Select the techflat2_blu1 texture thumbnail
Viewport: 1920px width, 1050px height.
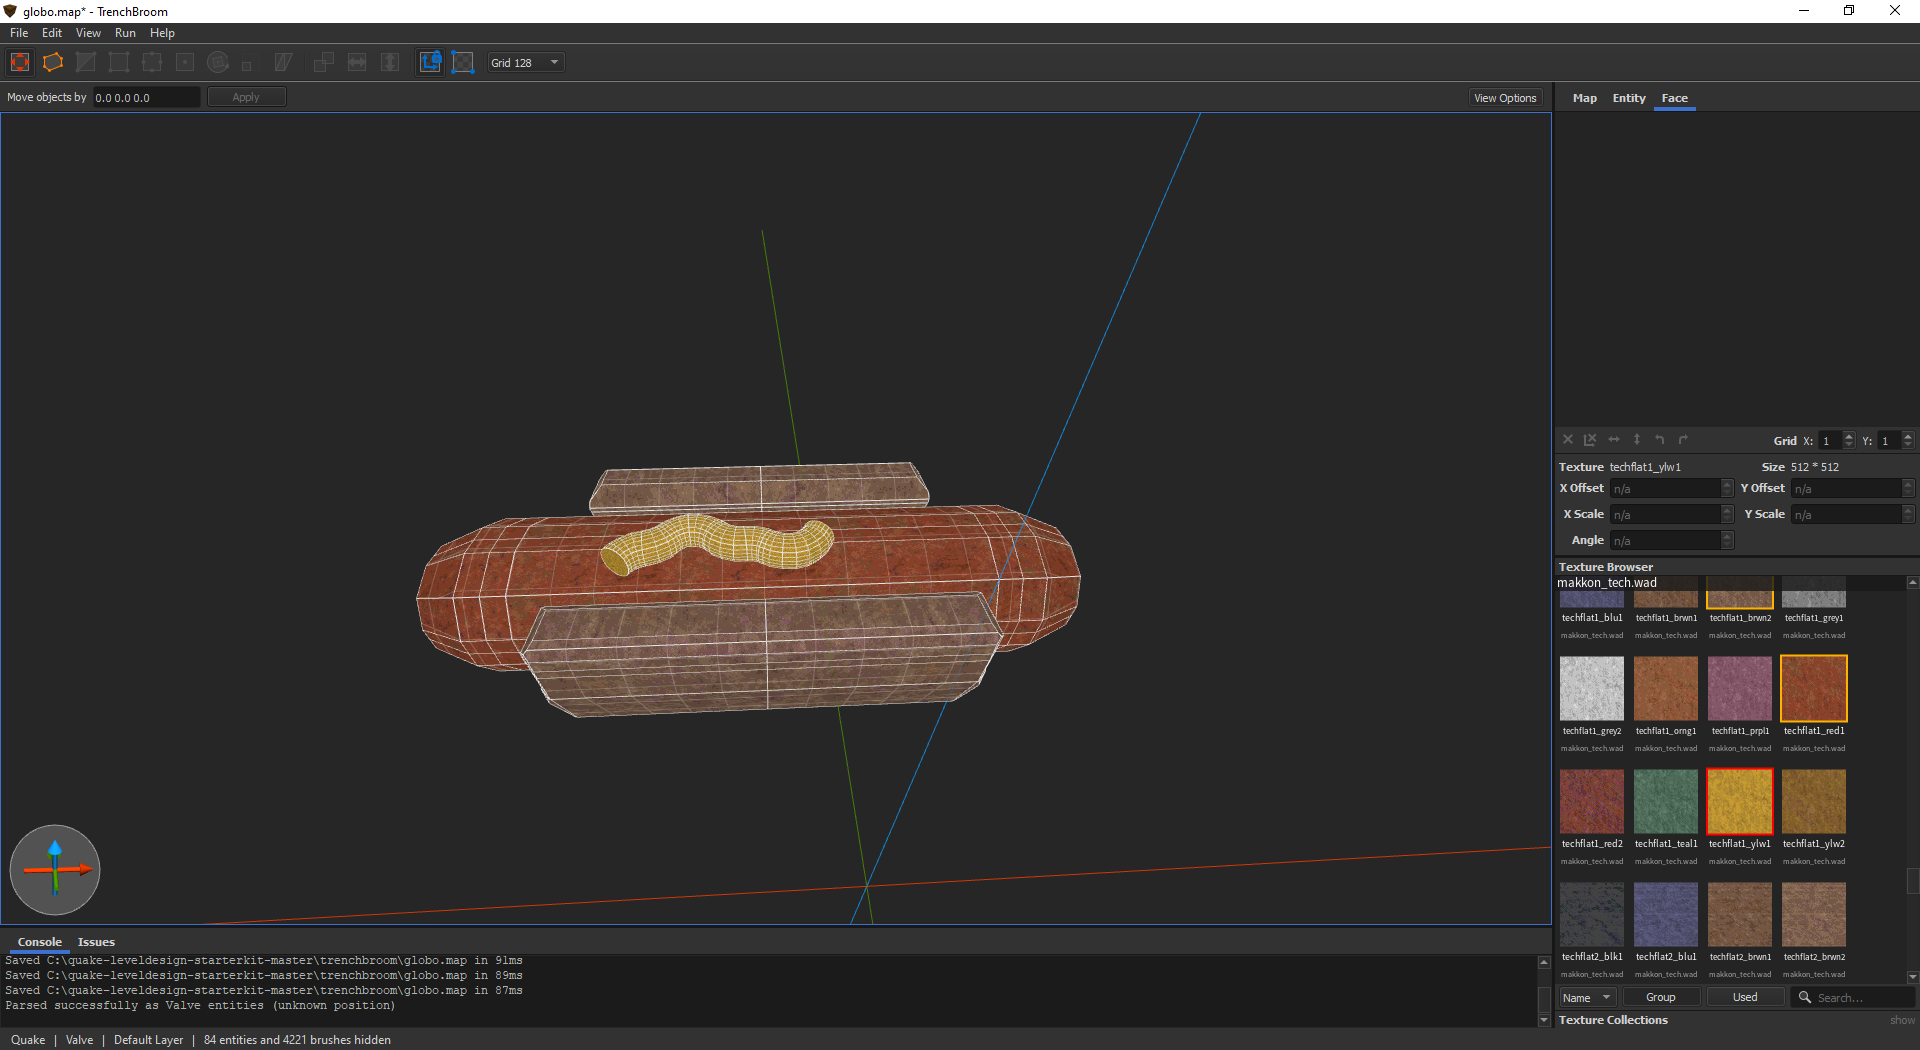(x=1666, y=914)
